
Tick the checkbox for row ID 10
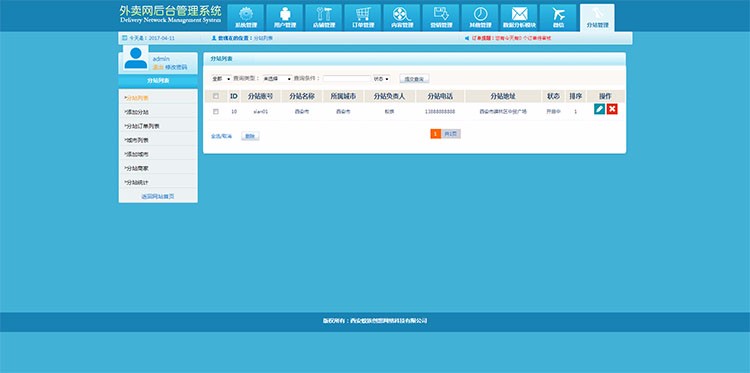(x=216, y=111)
